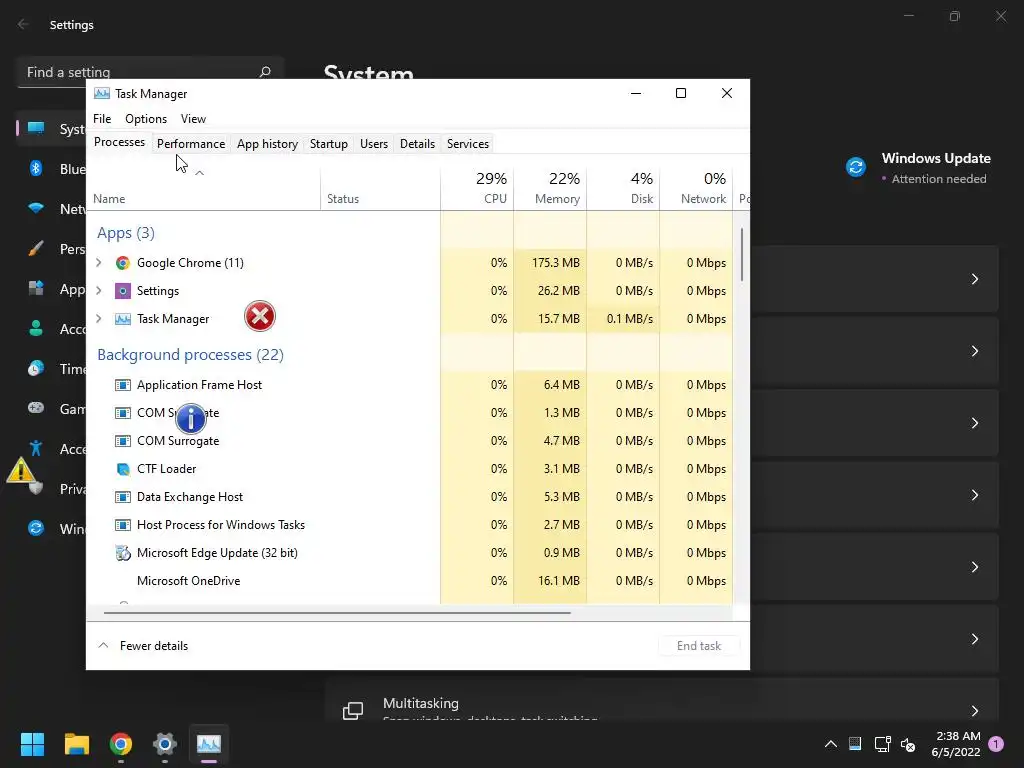Image resolution: width=1024 pixels, height=768 pixels.
Task: Open the View menu
Action: (x=193, y=119)
